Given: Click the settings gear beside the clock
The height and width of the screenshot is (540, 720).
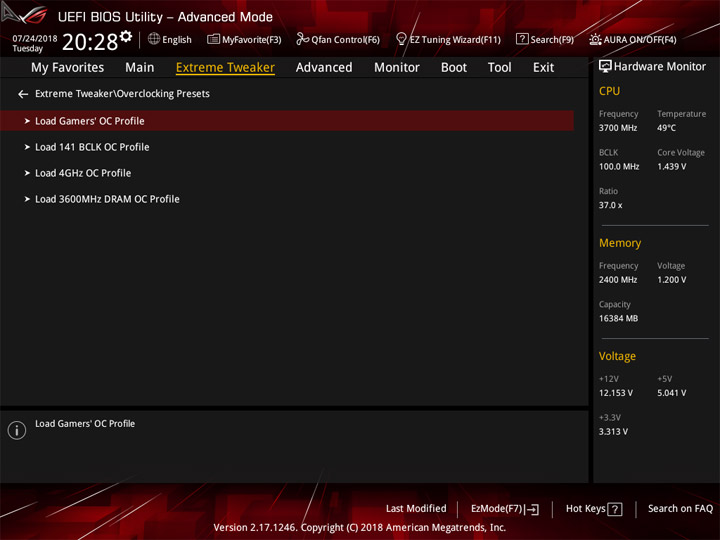Looking at the screenshot, I should [x=126, y=36].
